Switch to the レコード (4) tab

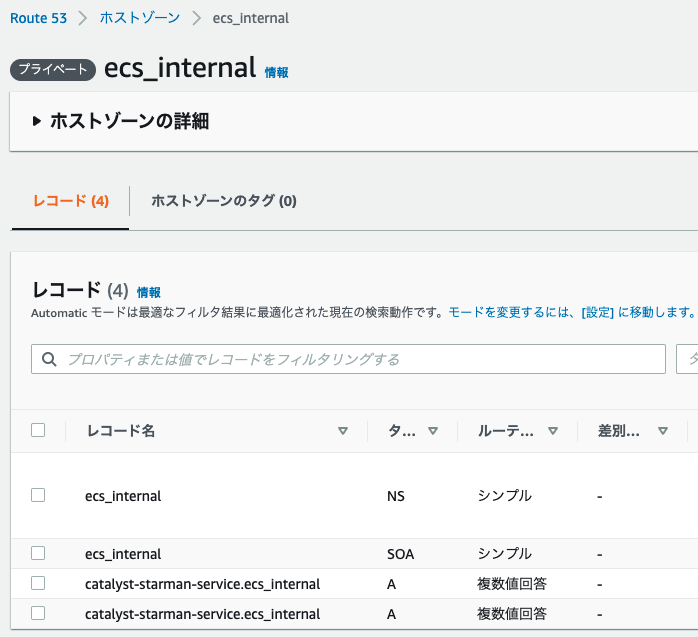click(70, 201)
